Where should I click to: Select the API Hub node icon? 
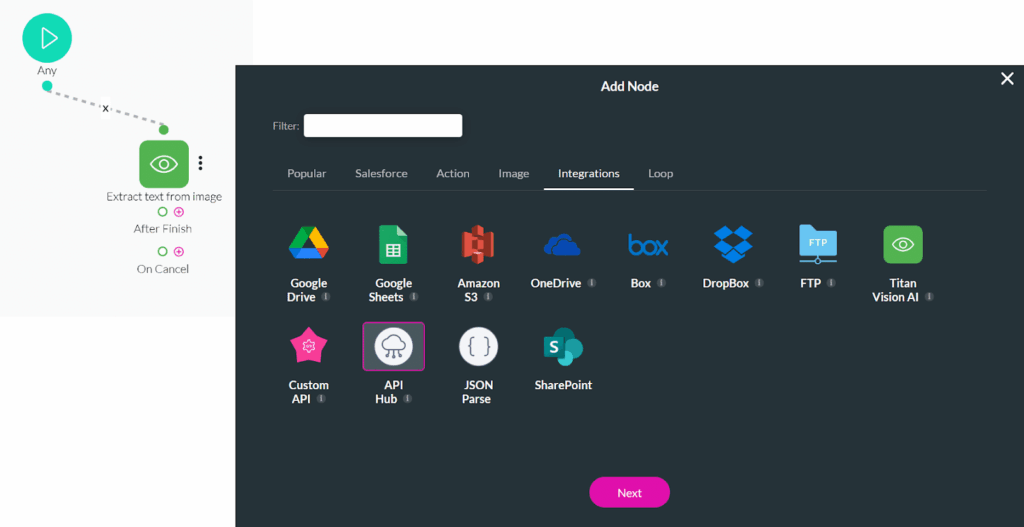pyautogui.click(x=393, y=346)
